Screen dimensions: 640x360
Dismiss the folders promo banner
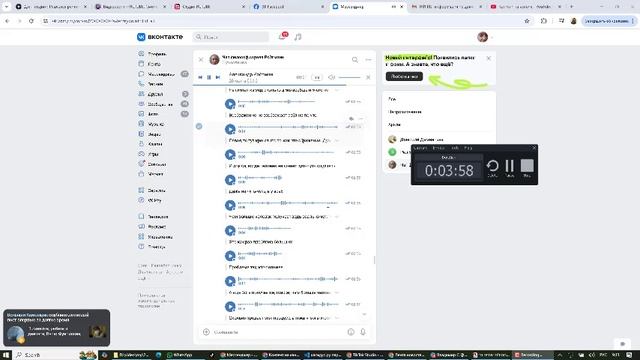pyautogui.click(x=489, y=58)
